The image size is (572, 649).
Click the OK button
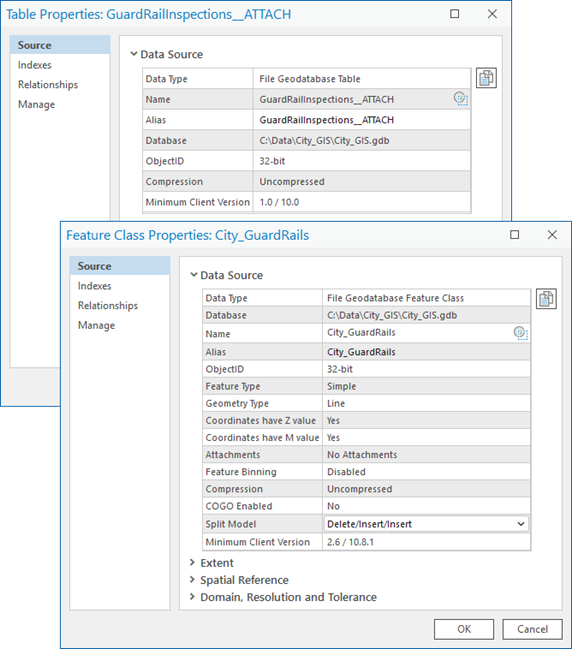(x=464, y=629)
